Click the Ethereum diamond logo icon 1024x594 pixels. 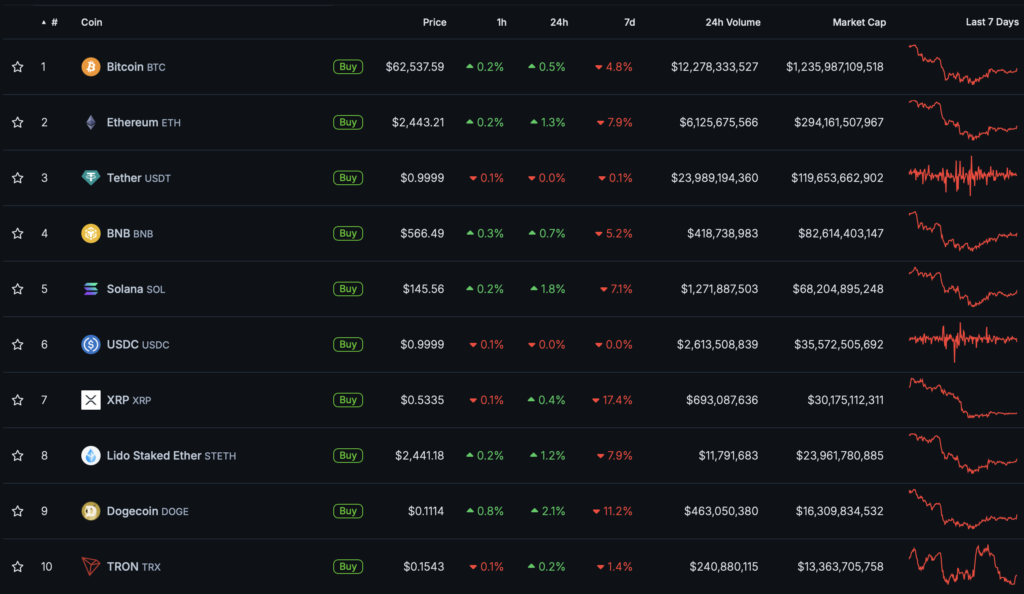pyautogui.click(x=91, y=123)
